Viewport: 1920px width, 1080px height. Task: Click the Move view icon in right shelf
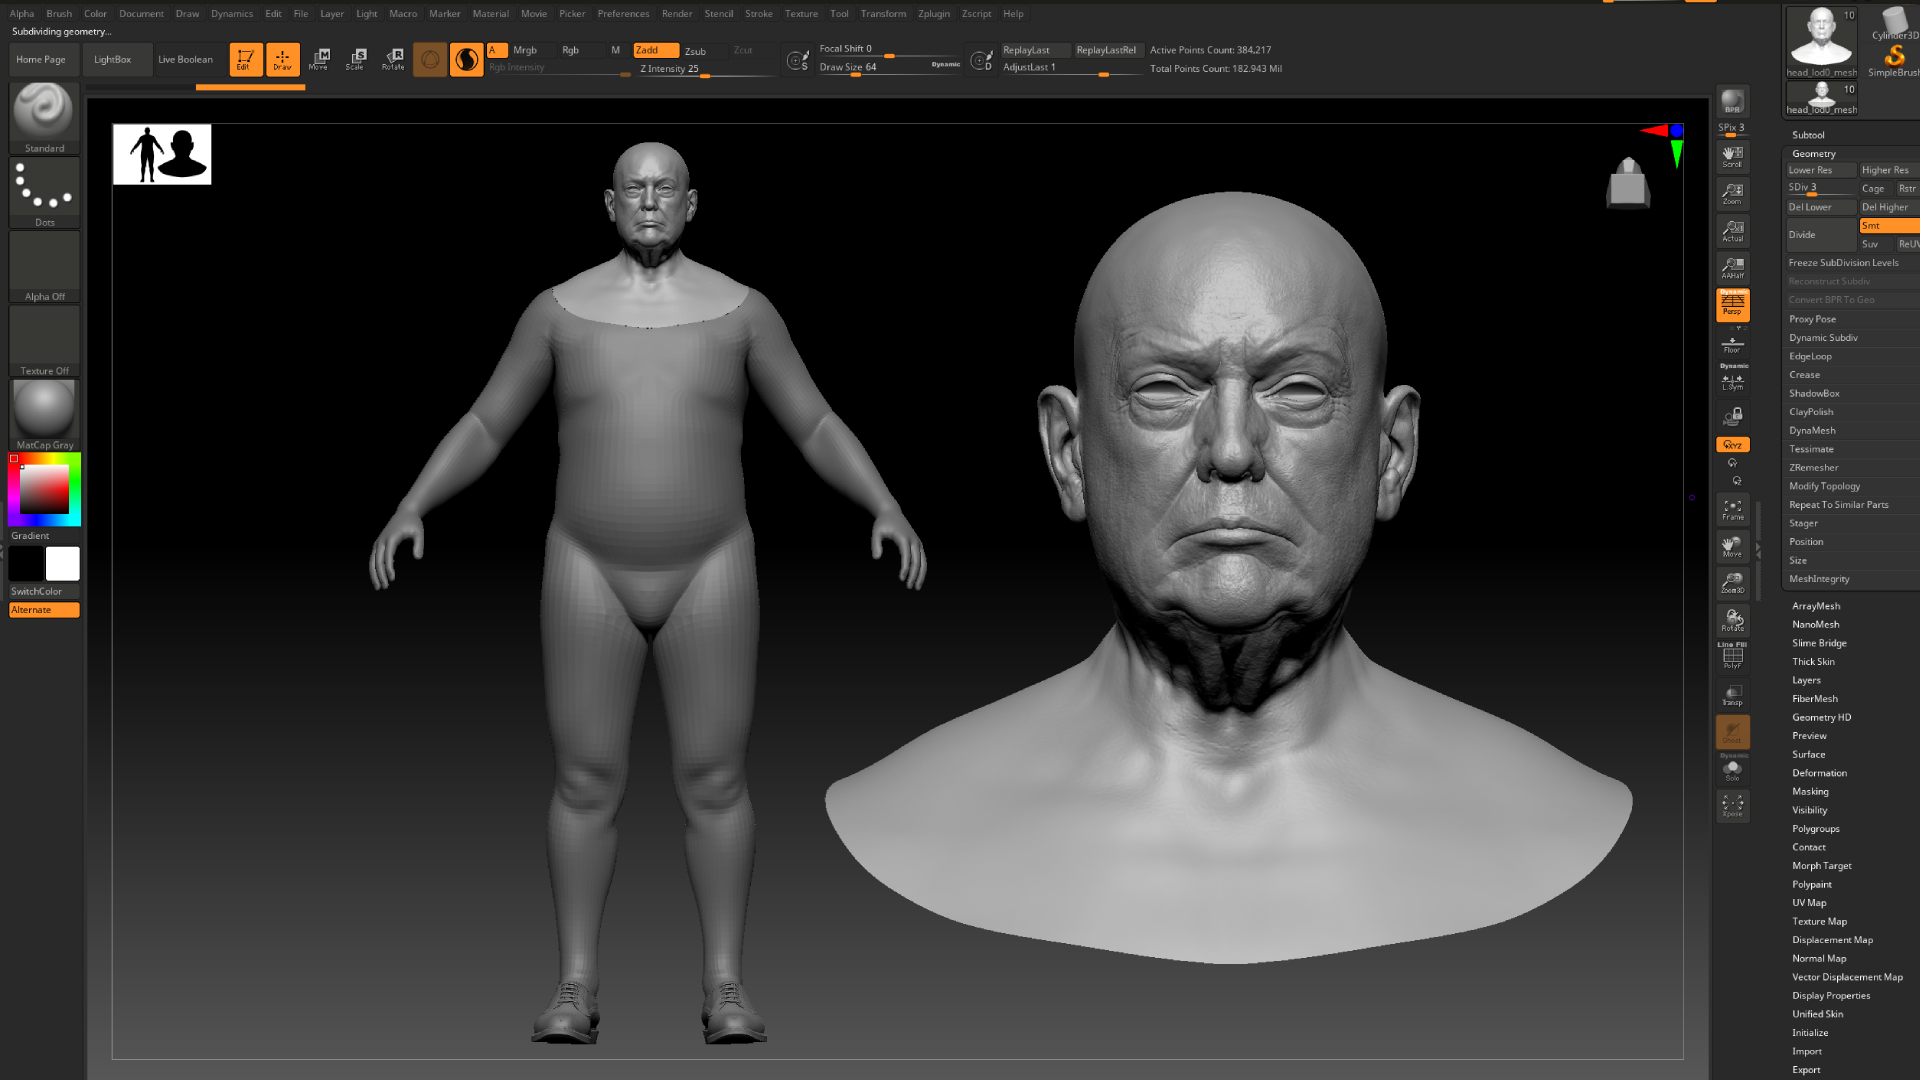click(x=1732, y=547)
